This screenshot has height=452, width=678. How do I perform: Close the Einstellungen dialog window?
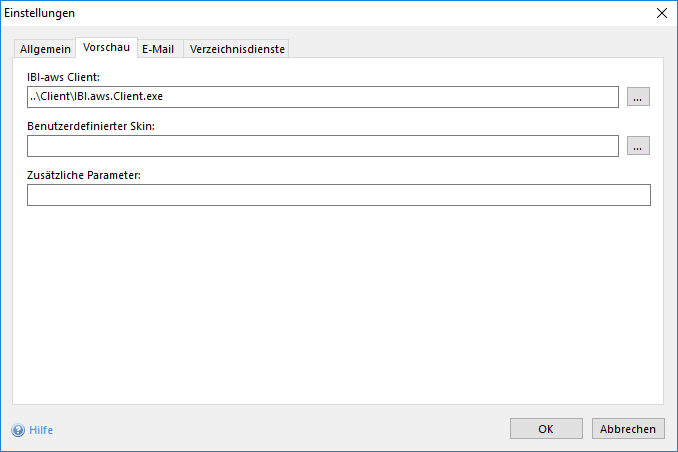[660, 13]
